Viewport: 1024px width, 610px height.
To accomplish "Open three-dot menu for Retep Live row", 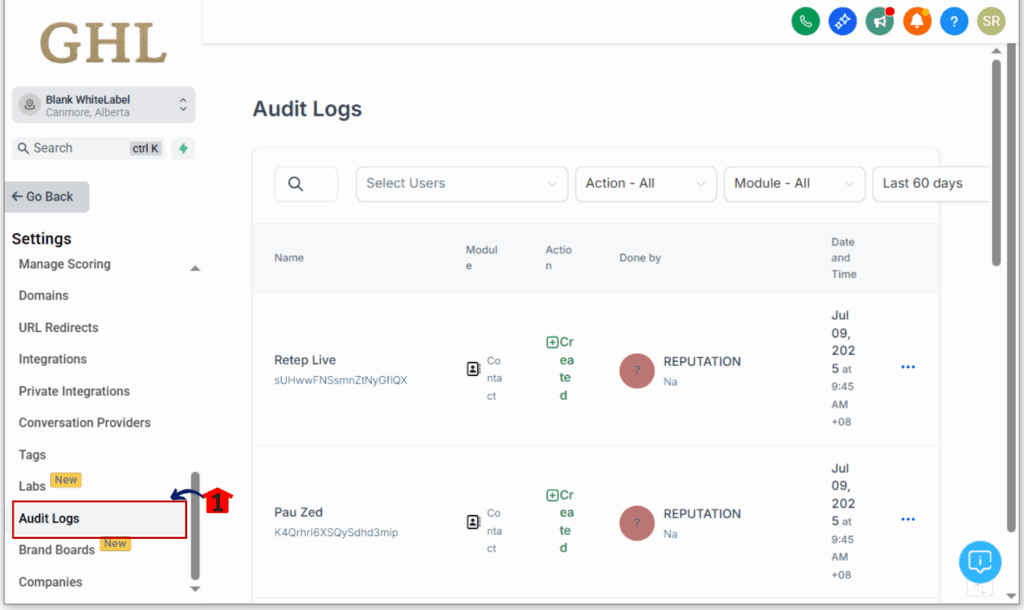I will pos(908,367).
